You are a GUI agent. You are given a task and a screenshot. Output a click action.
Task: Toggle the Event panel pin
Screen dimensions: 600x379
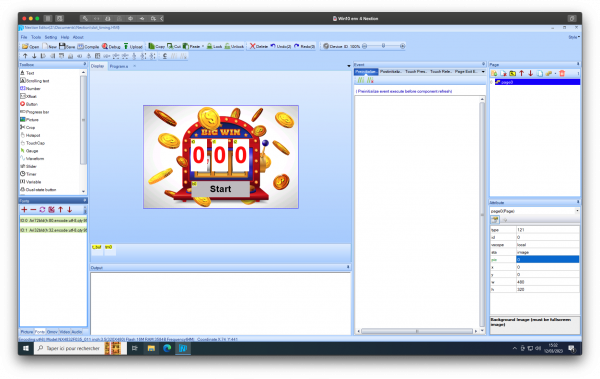(x=483, y=64)
